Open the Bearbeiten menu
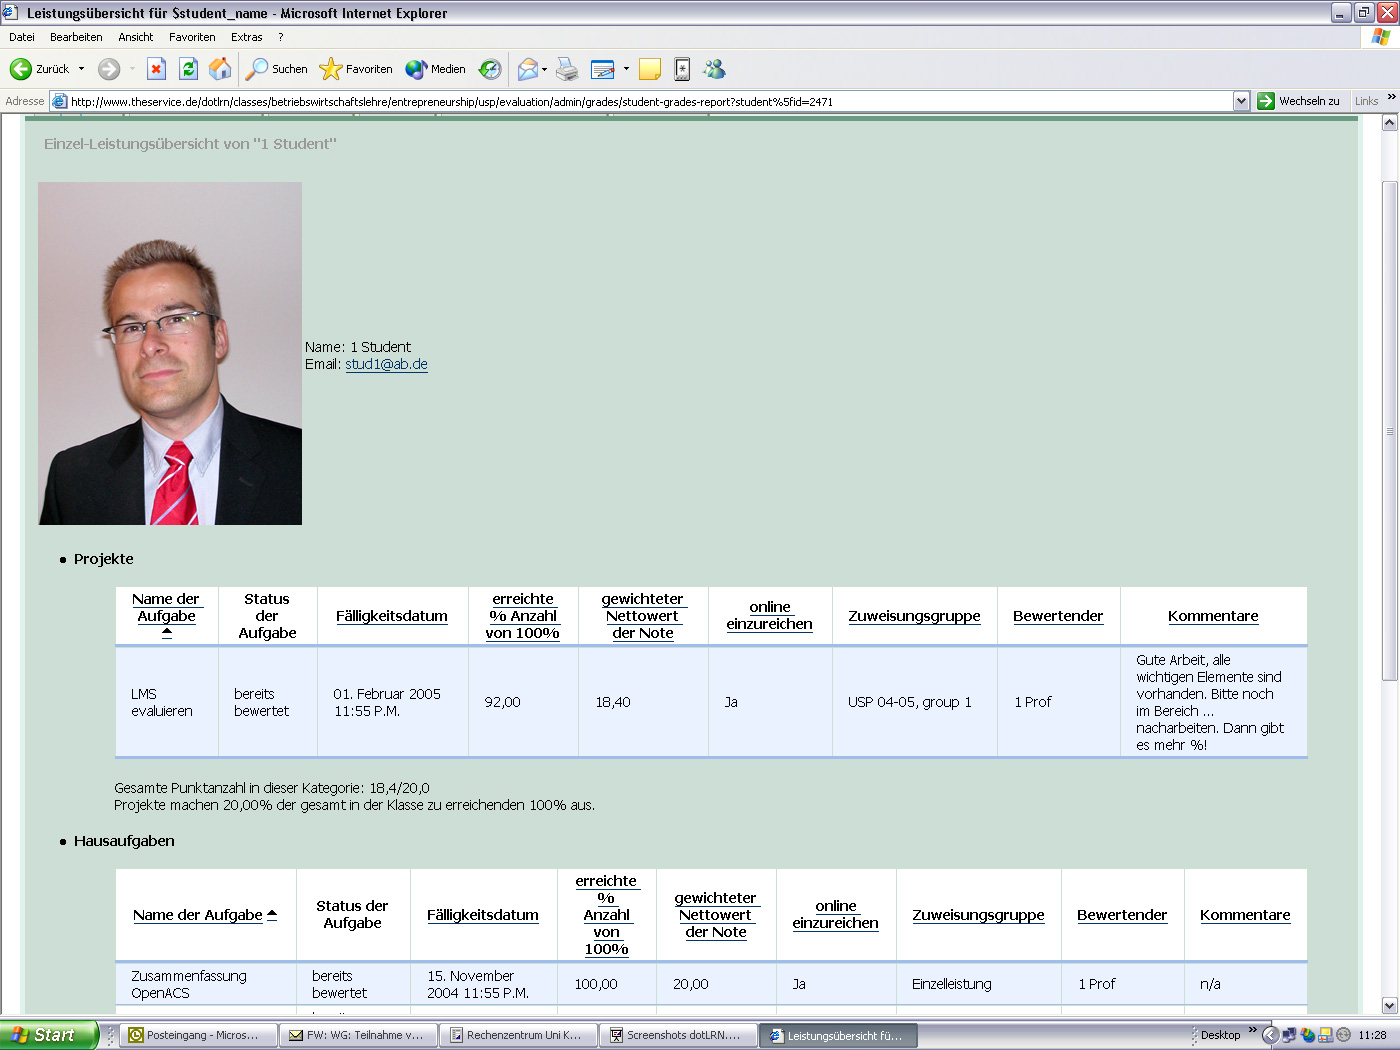This screenshot has height=1050, width=1400. [76, 36]
